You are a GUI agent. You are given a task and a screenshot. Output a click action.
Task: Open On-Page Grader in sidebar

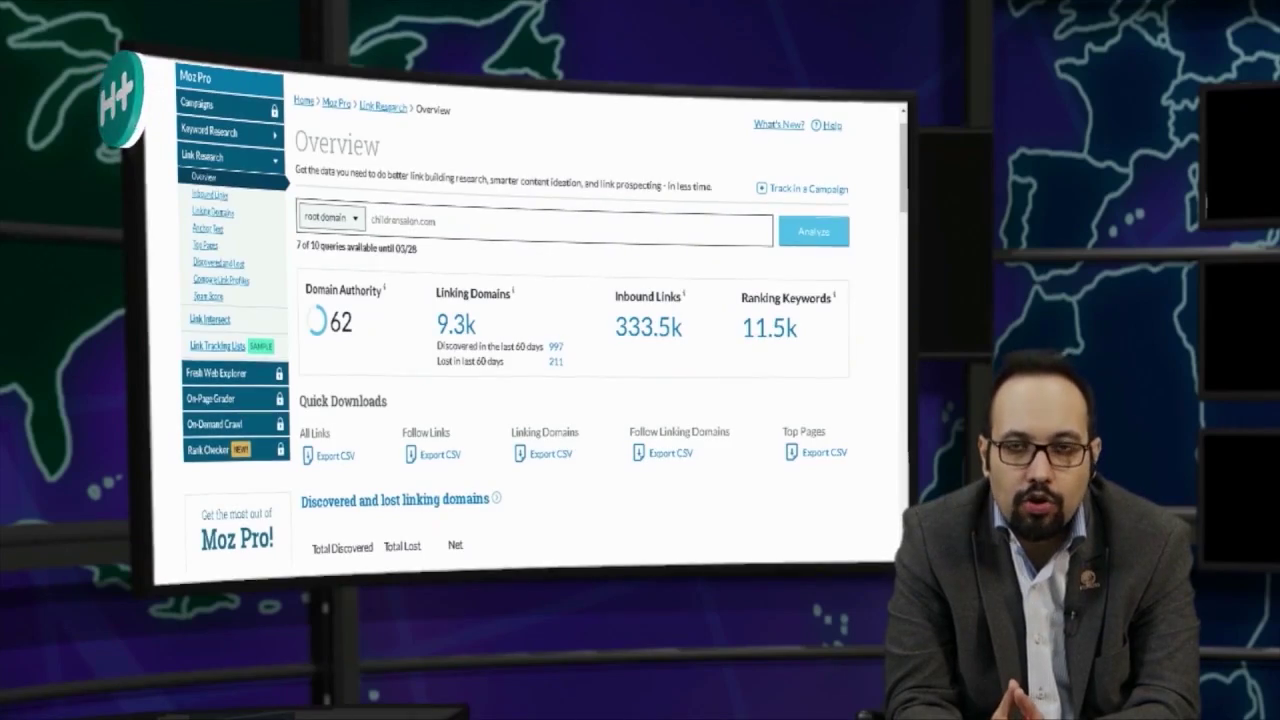235,398
